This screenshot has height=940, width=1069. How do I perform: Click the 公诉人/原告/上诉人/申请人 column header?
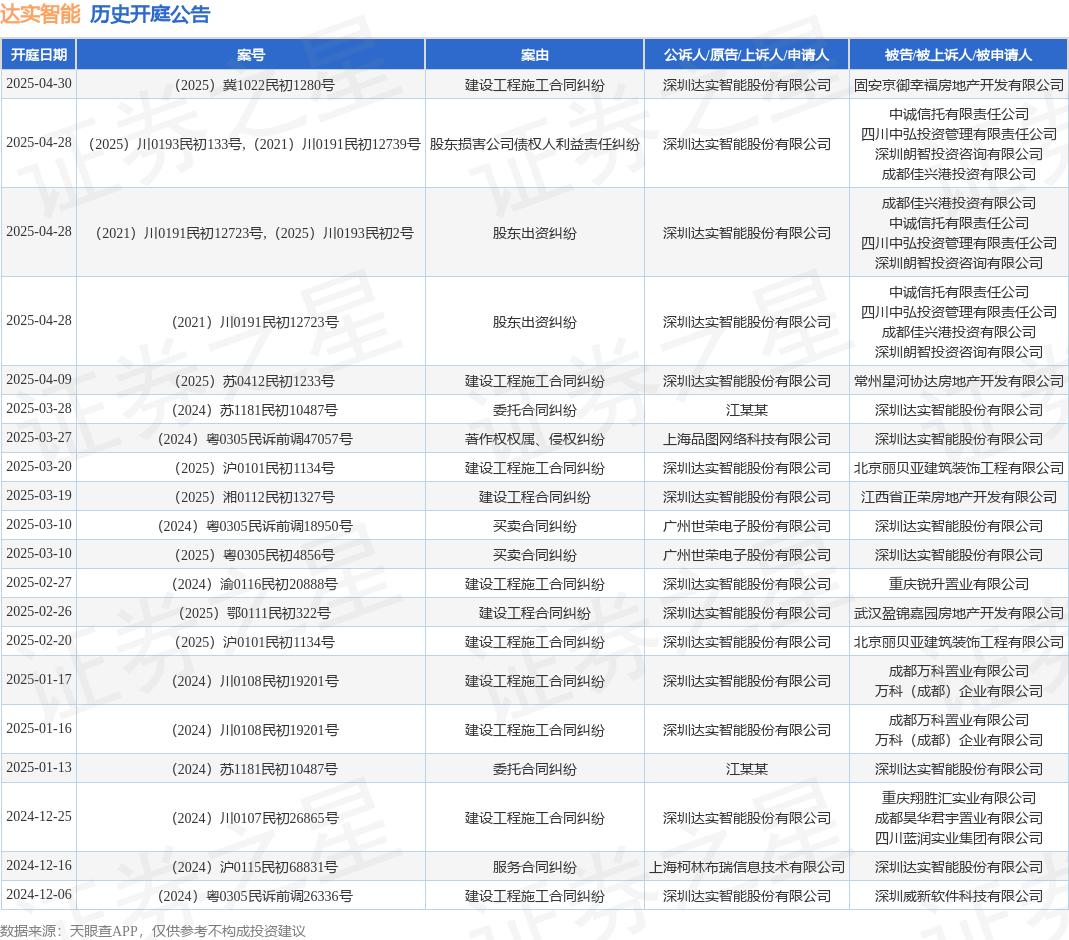point(747,55)
